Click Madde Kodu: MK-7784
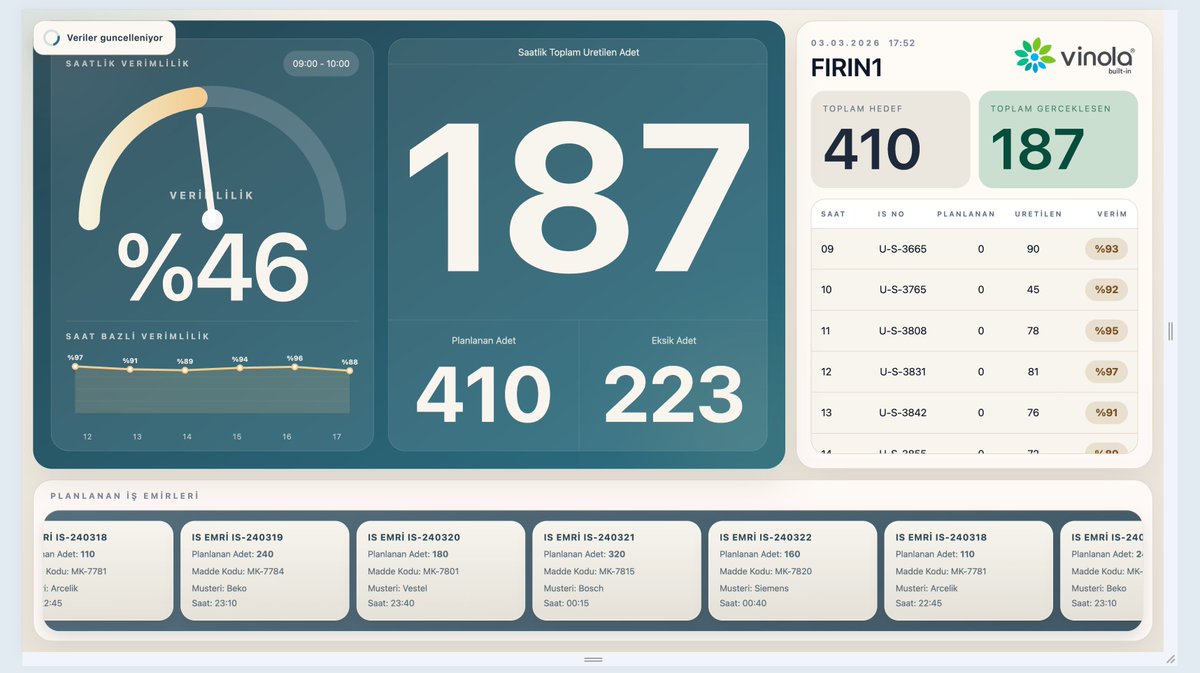This screenshot has width=1200, height=673. (x=238, y=572)
